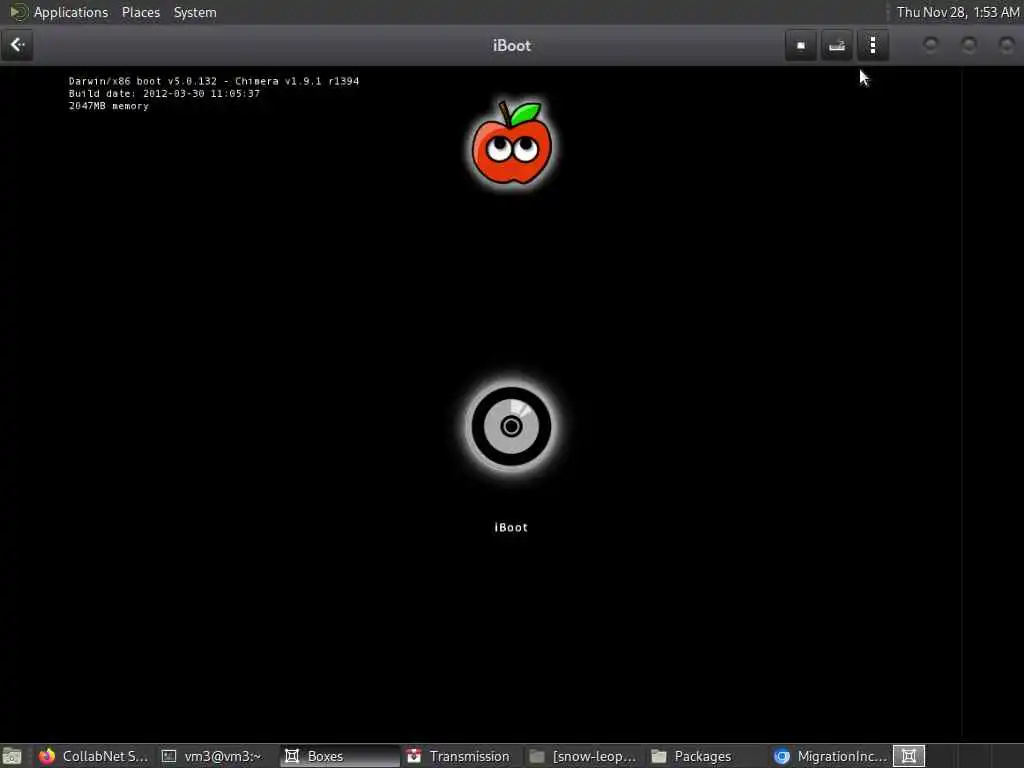Select the iBoot disc boot icon
The width and height of the screenshot is (1024, 768).
tap(511, 426)
